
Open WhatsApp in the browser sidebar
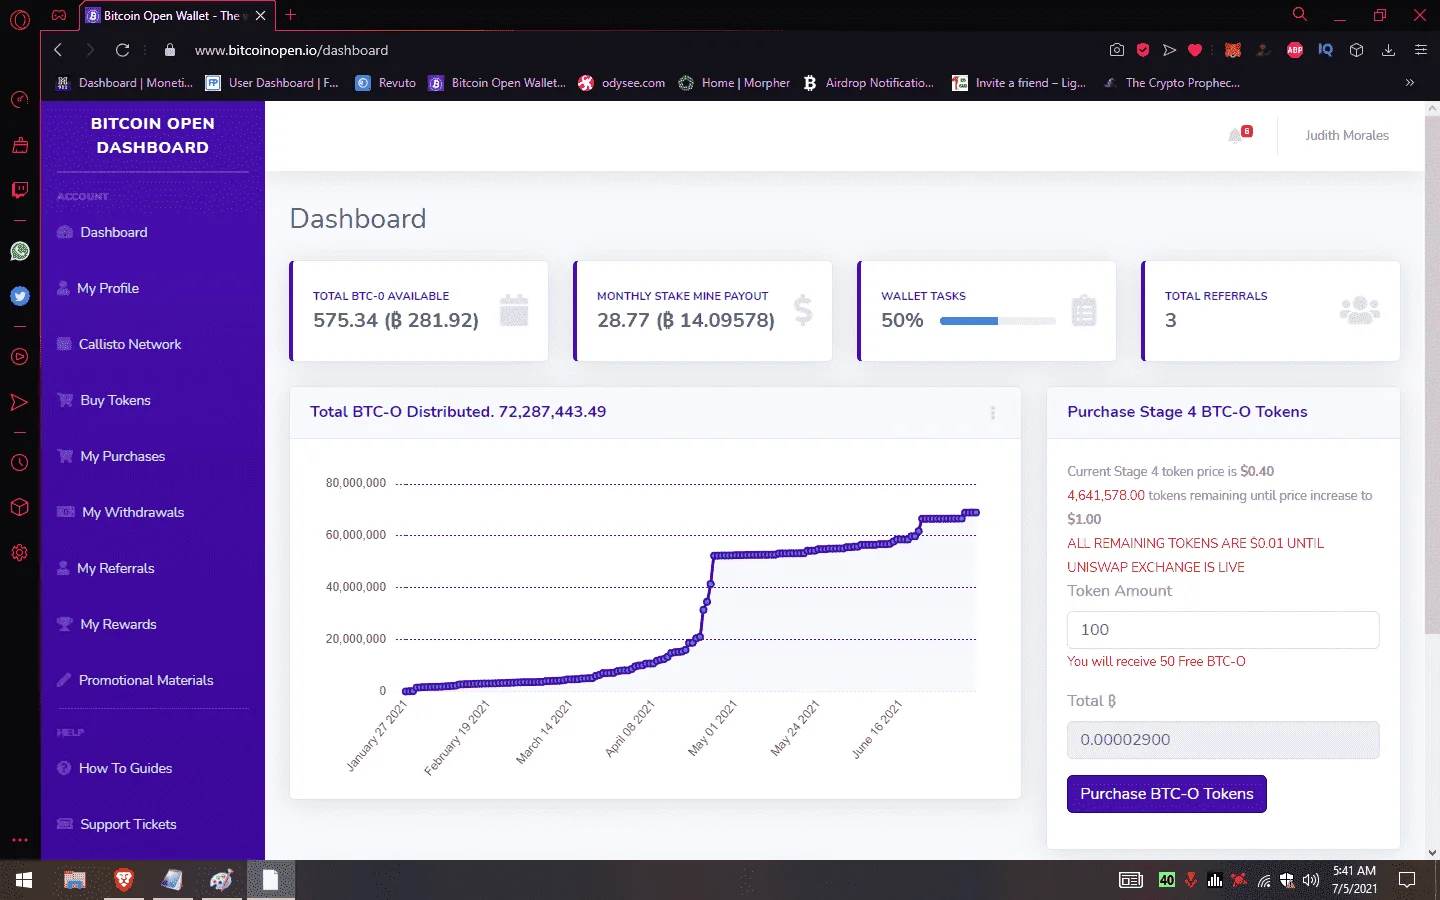(19, 251)
